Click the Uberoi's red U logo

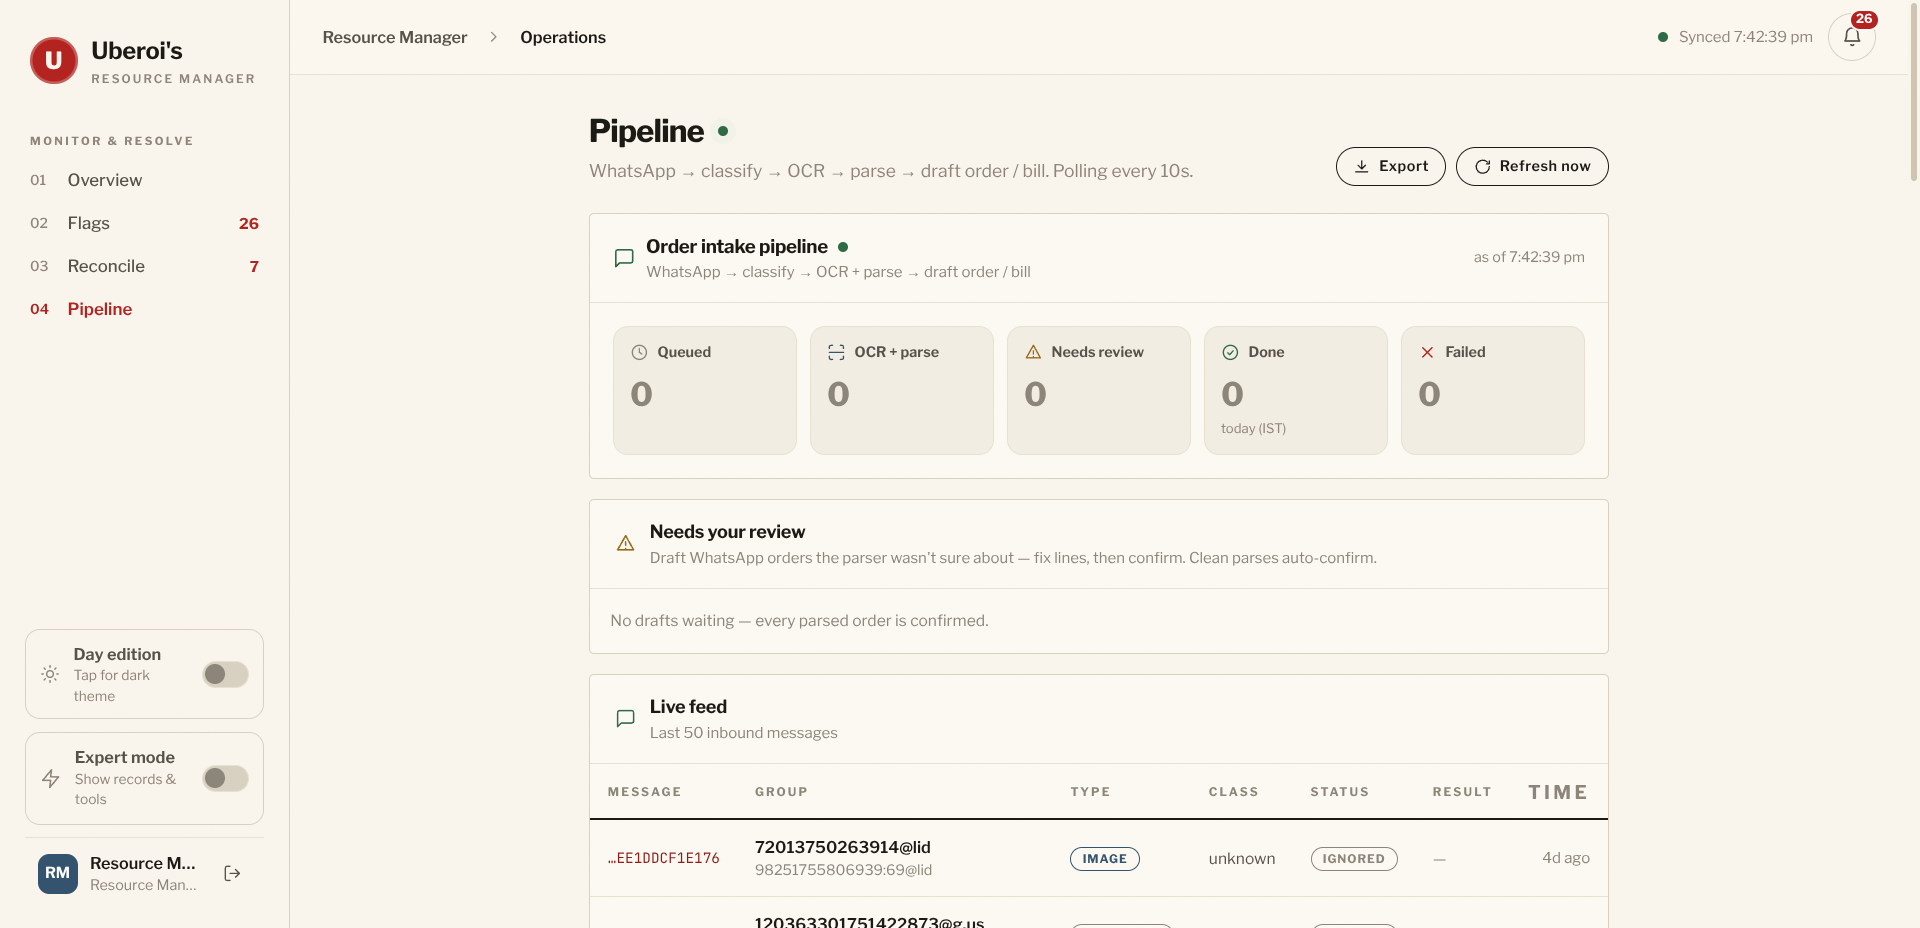[54, 61]
